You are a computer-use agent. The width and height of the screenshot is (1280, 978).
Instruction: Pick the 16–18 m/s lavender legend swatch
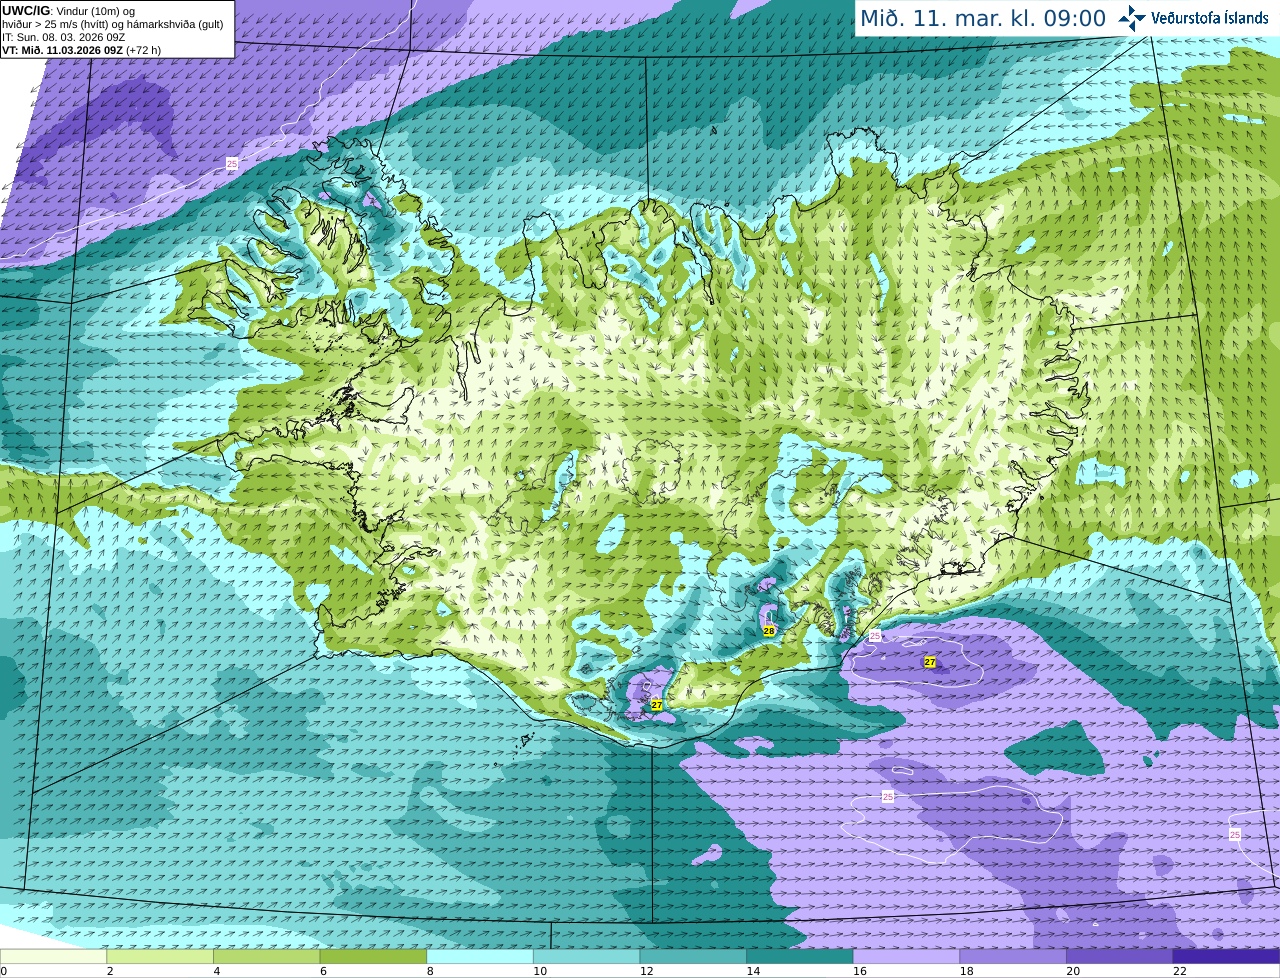[907, 956]
